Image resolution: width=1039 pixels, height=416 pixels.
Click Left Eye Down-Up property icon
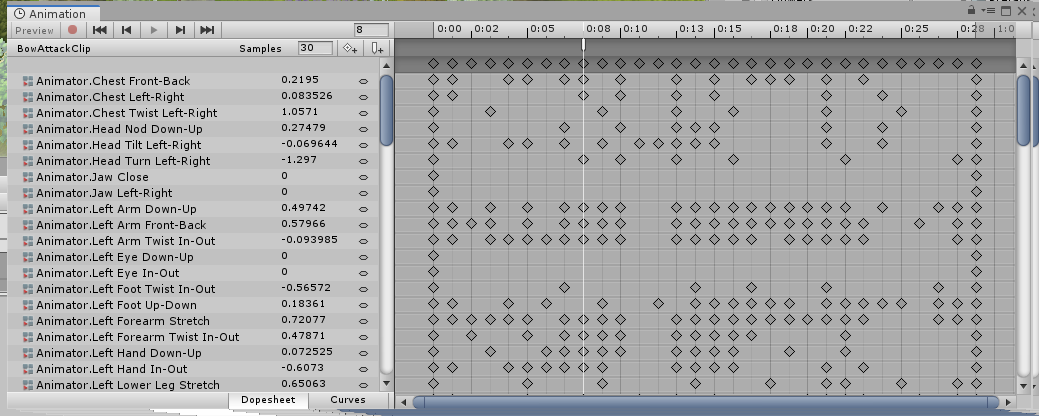(28, 257)
